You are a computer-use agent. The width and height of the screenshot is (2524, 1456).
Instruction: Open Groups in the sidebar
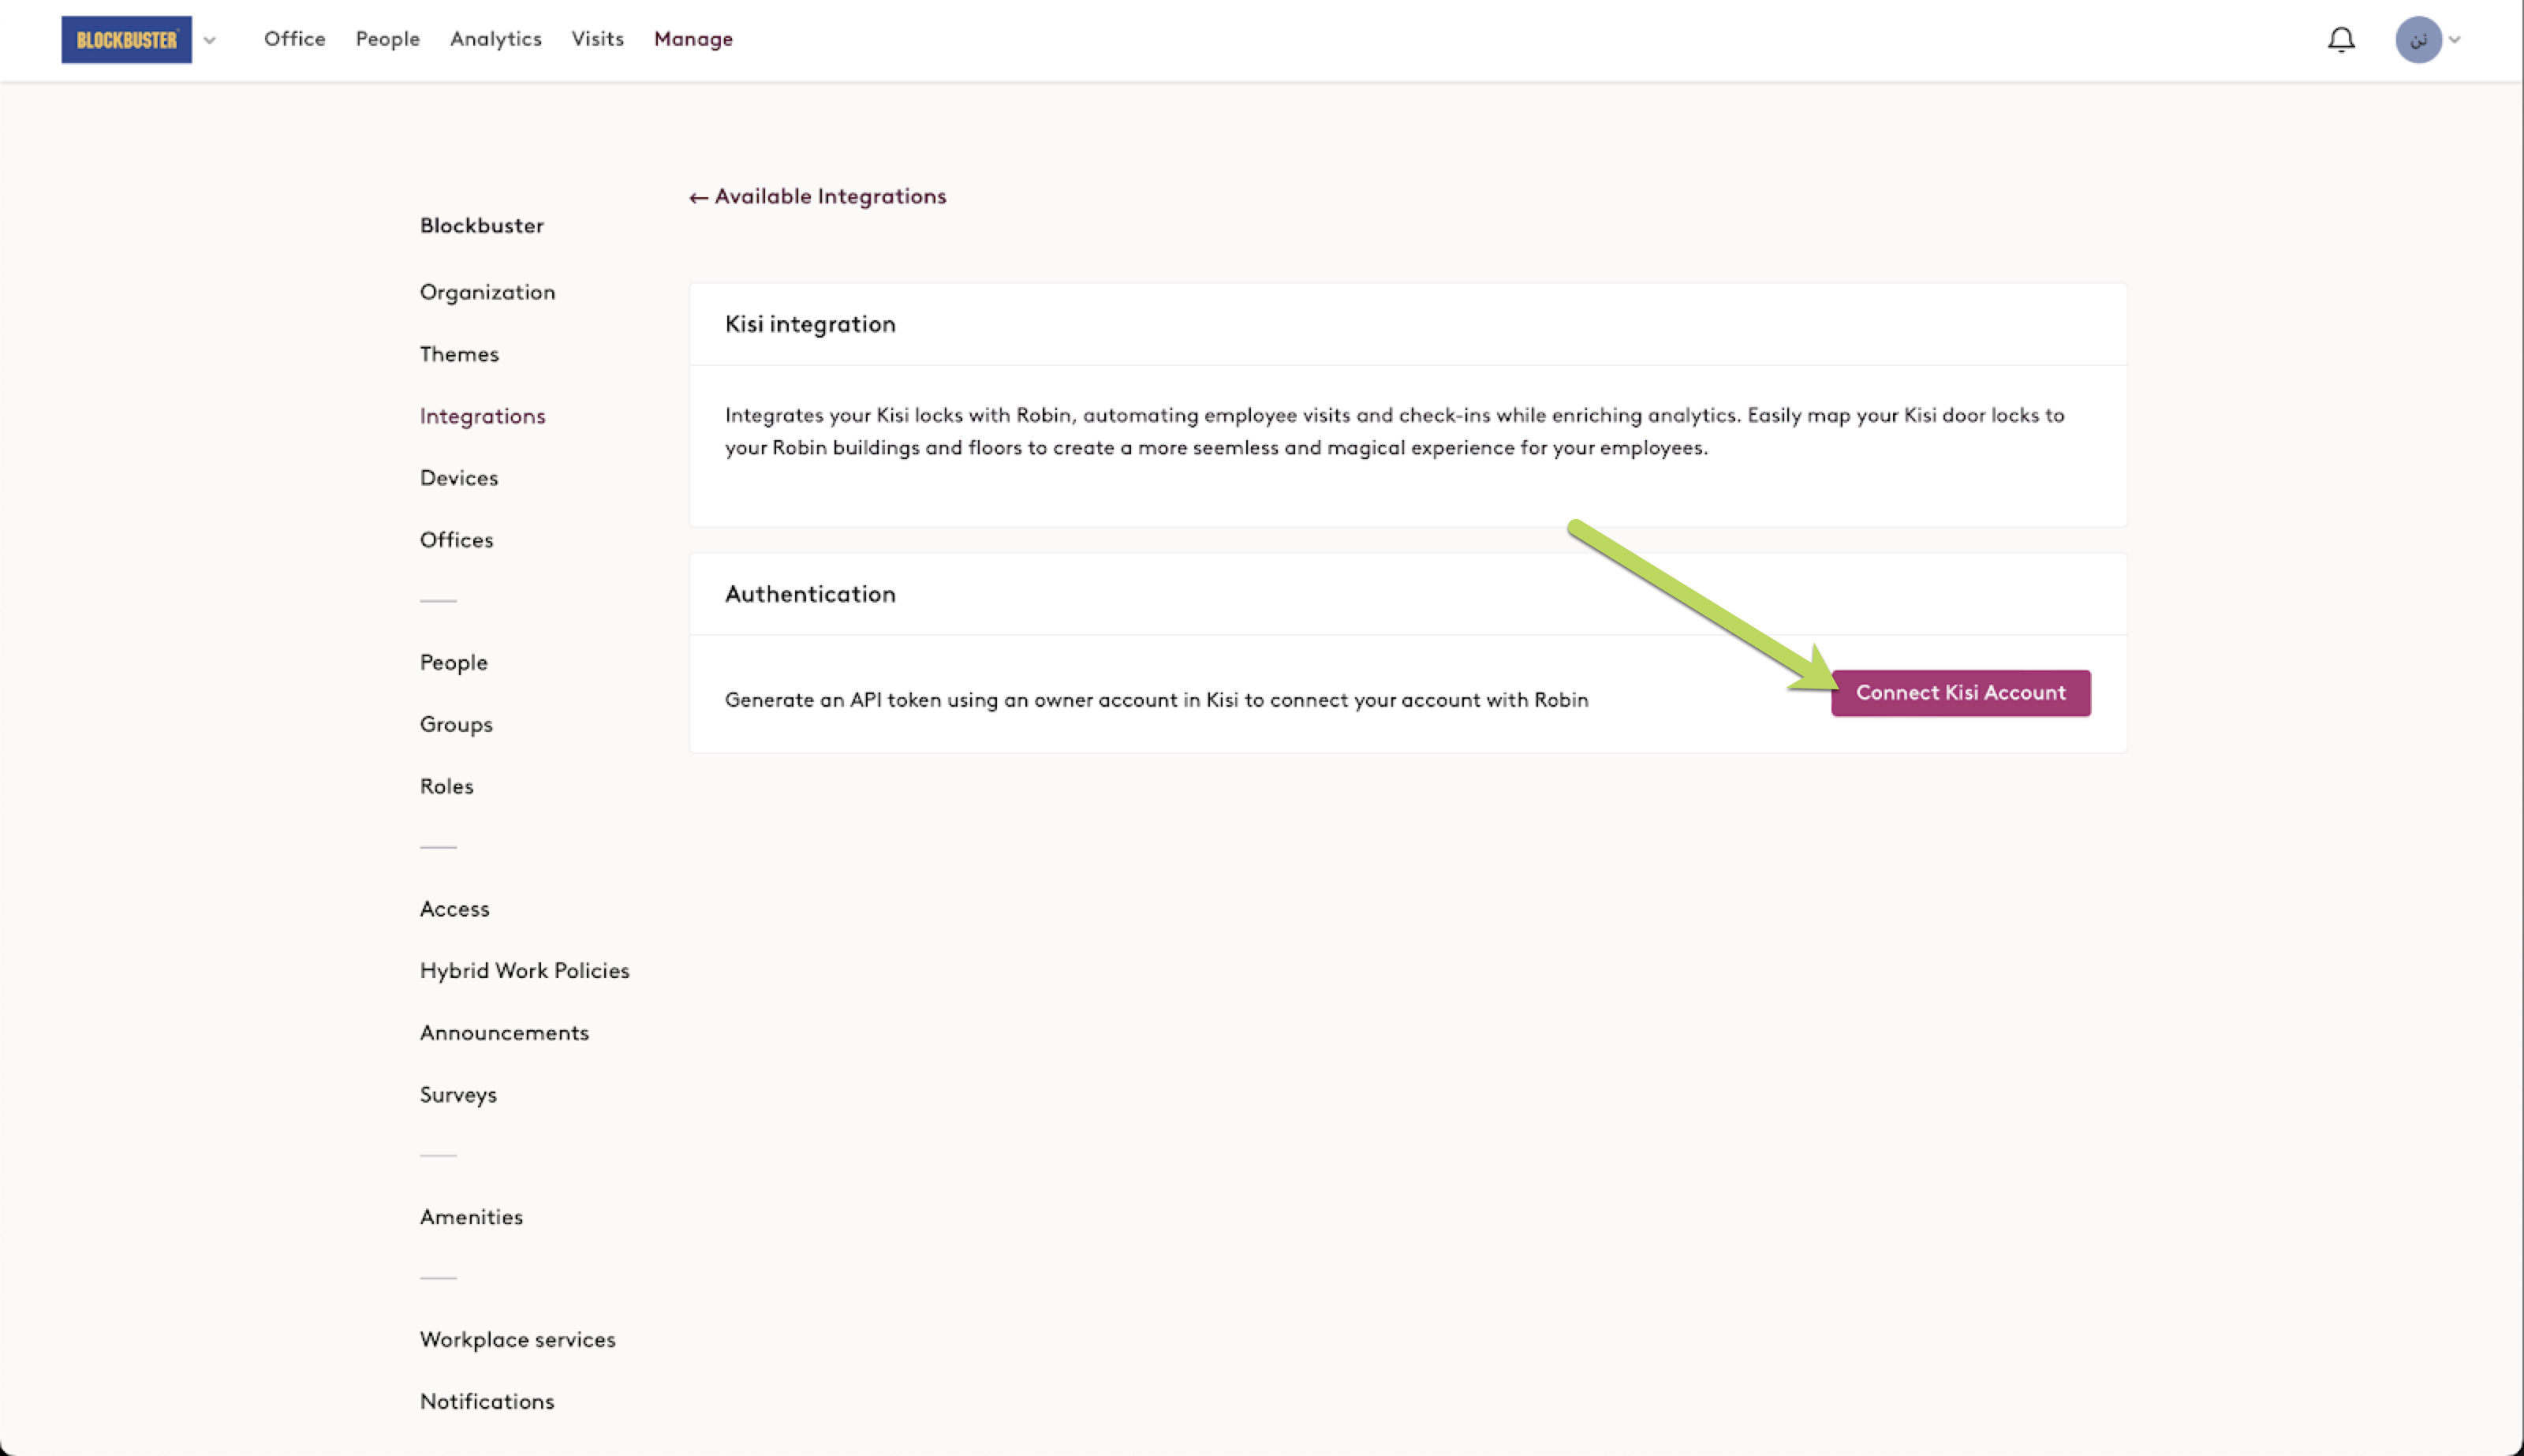456,725
